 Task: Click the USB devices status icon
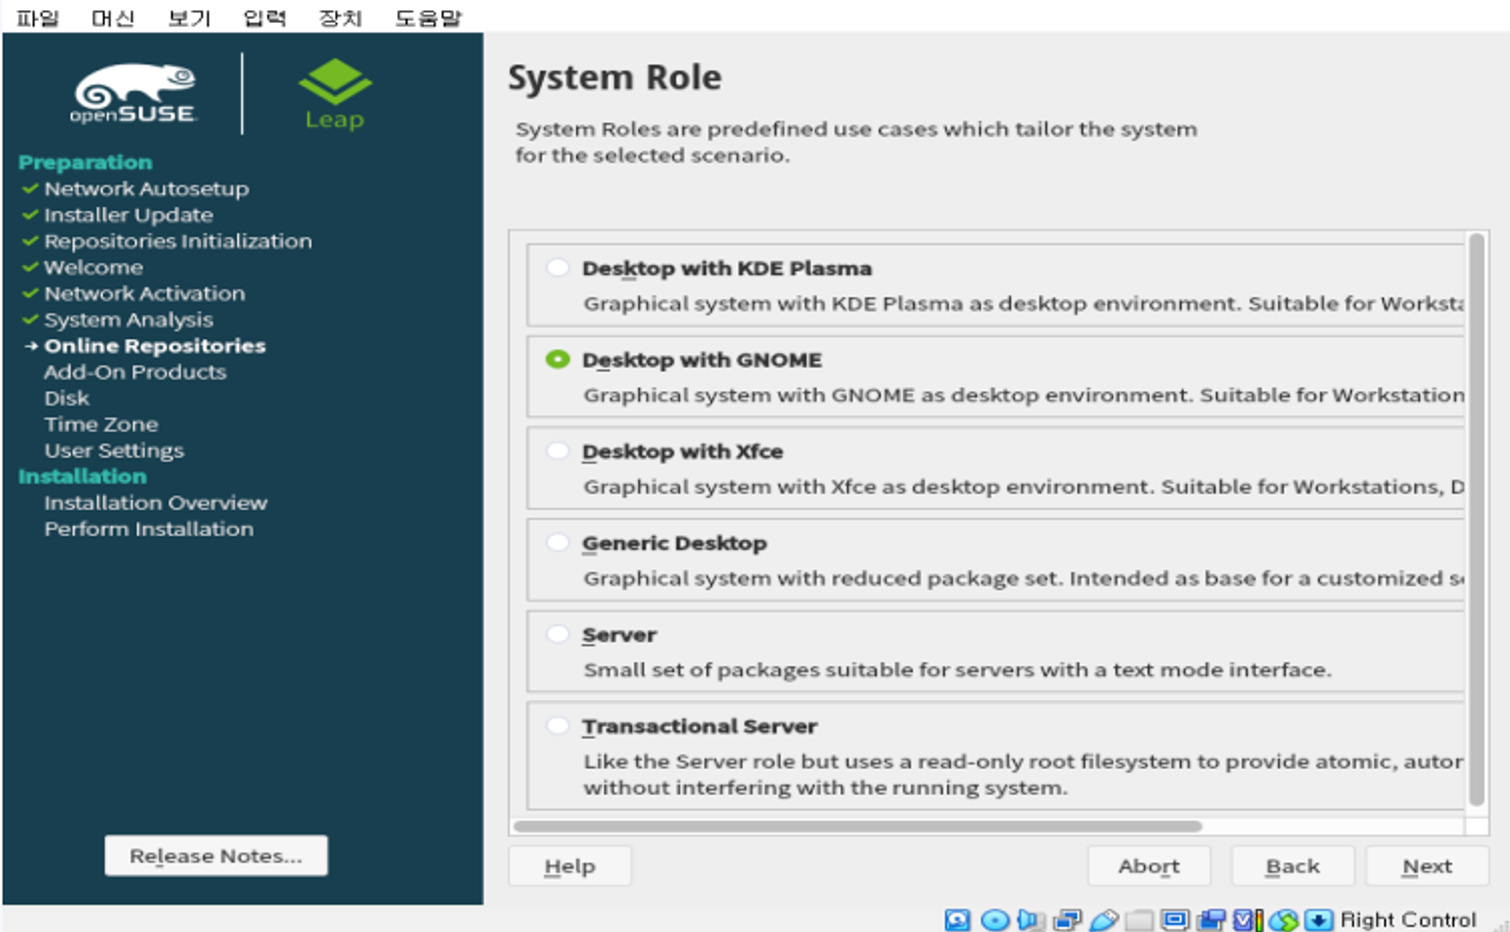(x=1103, y=920)
